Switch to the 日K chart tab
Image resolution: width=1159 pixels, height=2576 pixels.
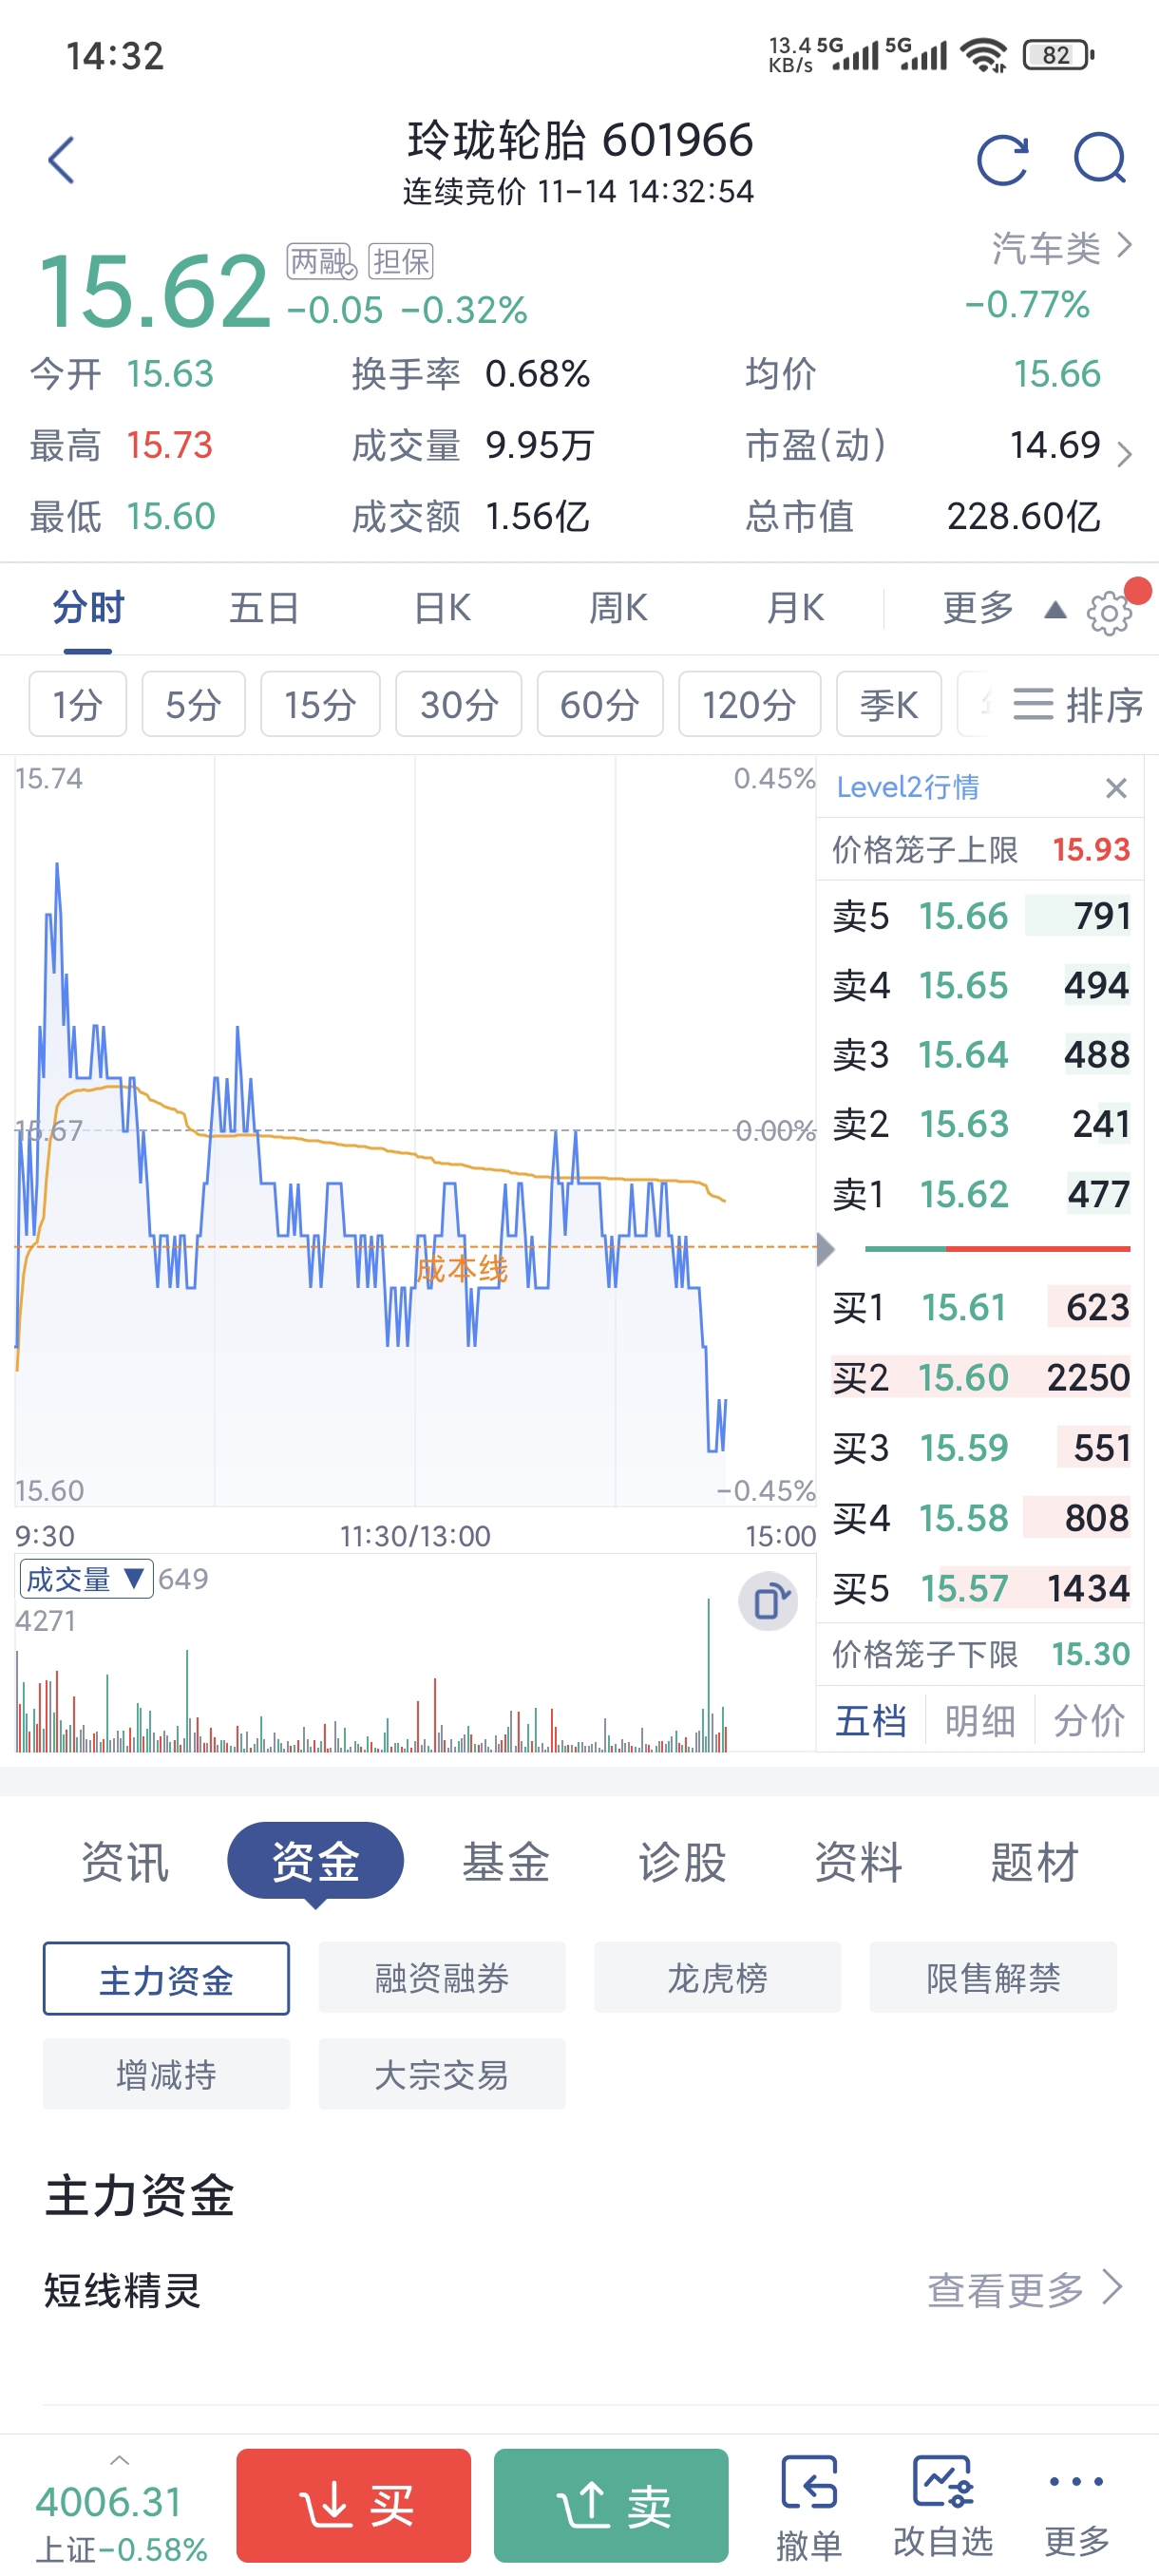[x=442, y=608]
